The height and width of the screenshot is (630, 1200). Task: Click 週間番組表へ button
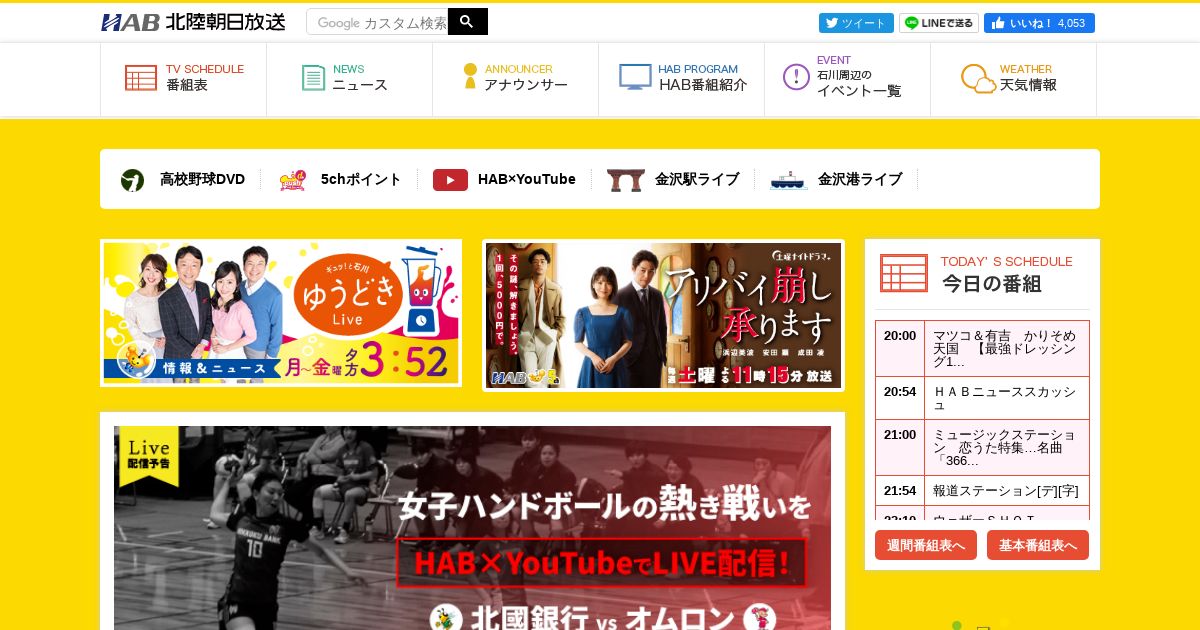pos(926,545)
